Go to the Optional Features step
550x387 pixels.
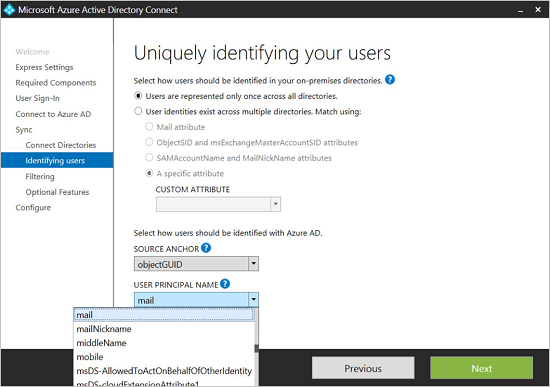pyautogui.click(x=57, y=192)
